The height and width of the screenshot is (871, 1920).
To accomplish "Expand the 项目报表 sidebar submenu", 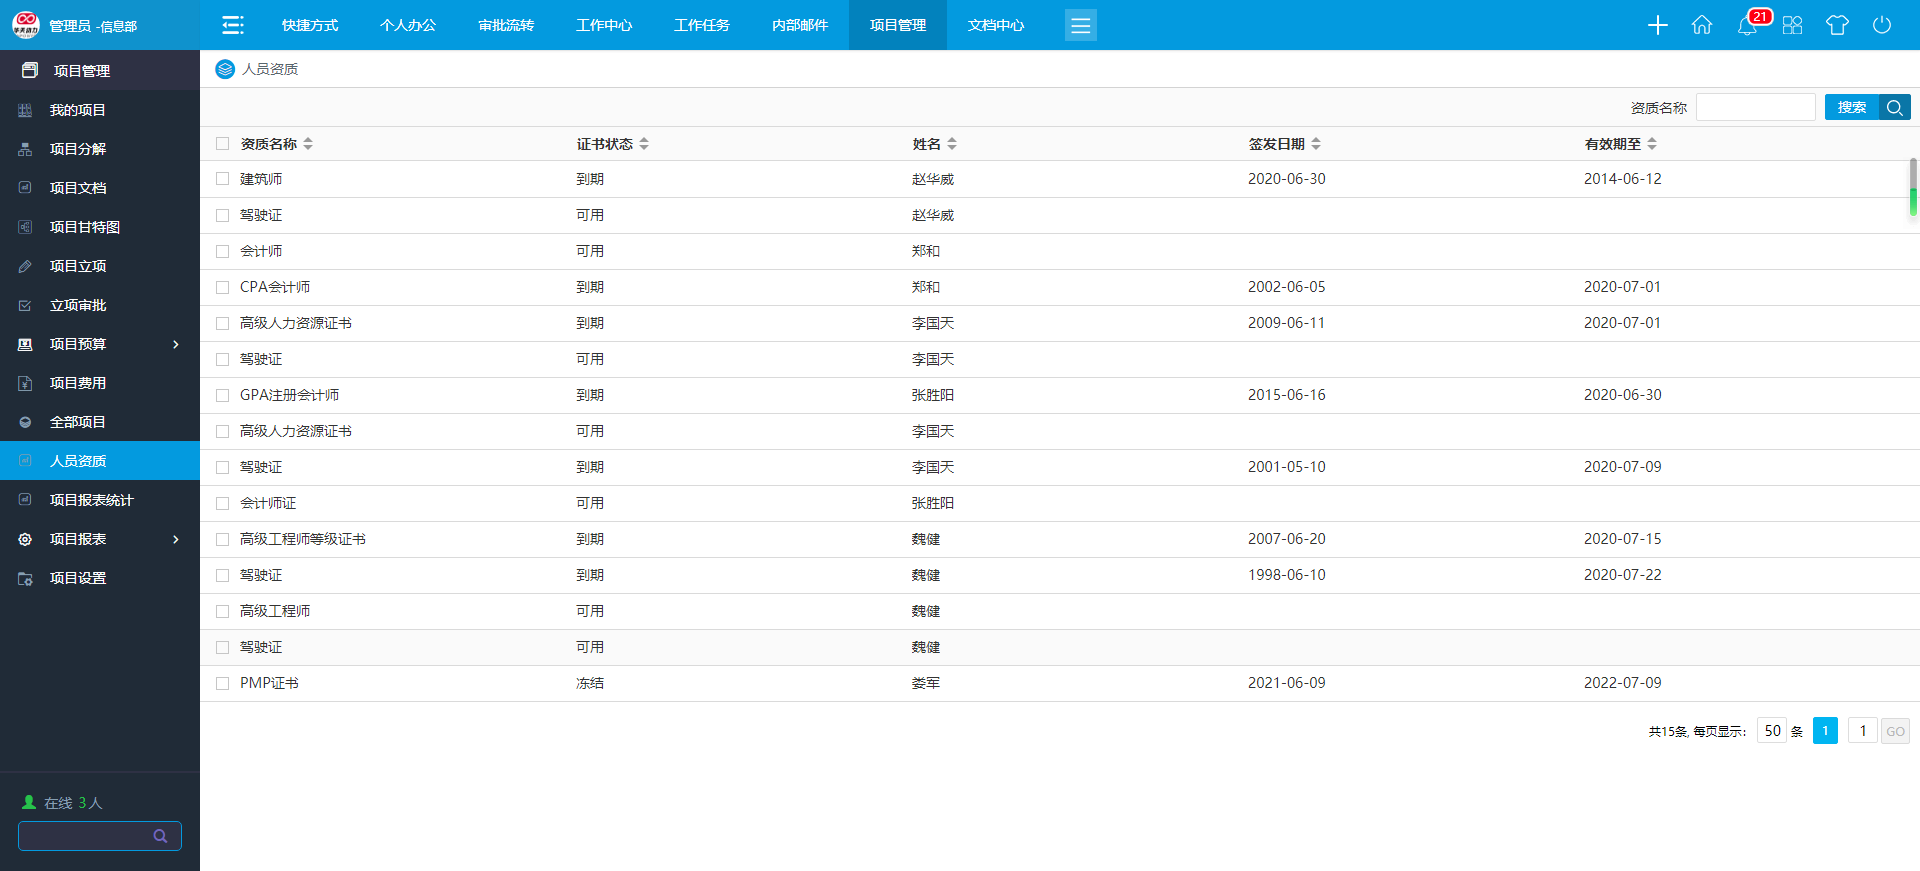I will pyautogui.click(x=176, y=539).
